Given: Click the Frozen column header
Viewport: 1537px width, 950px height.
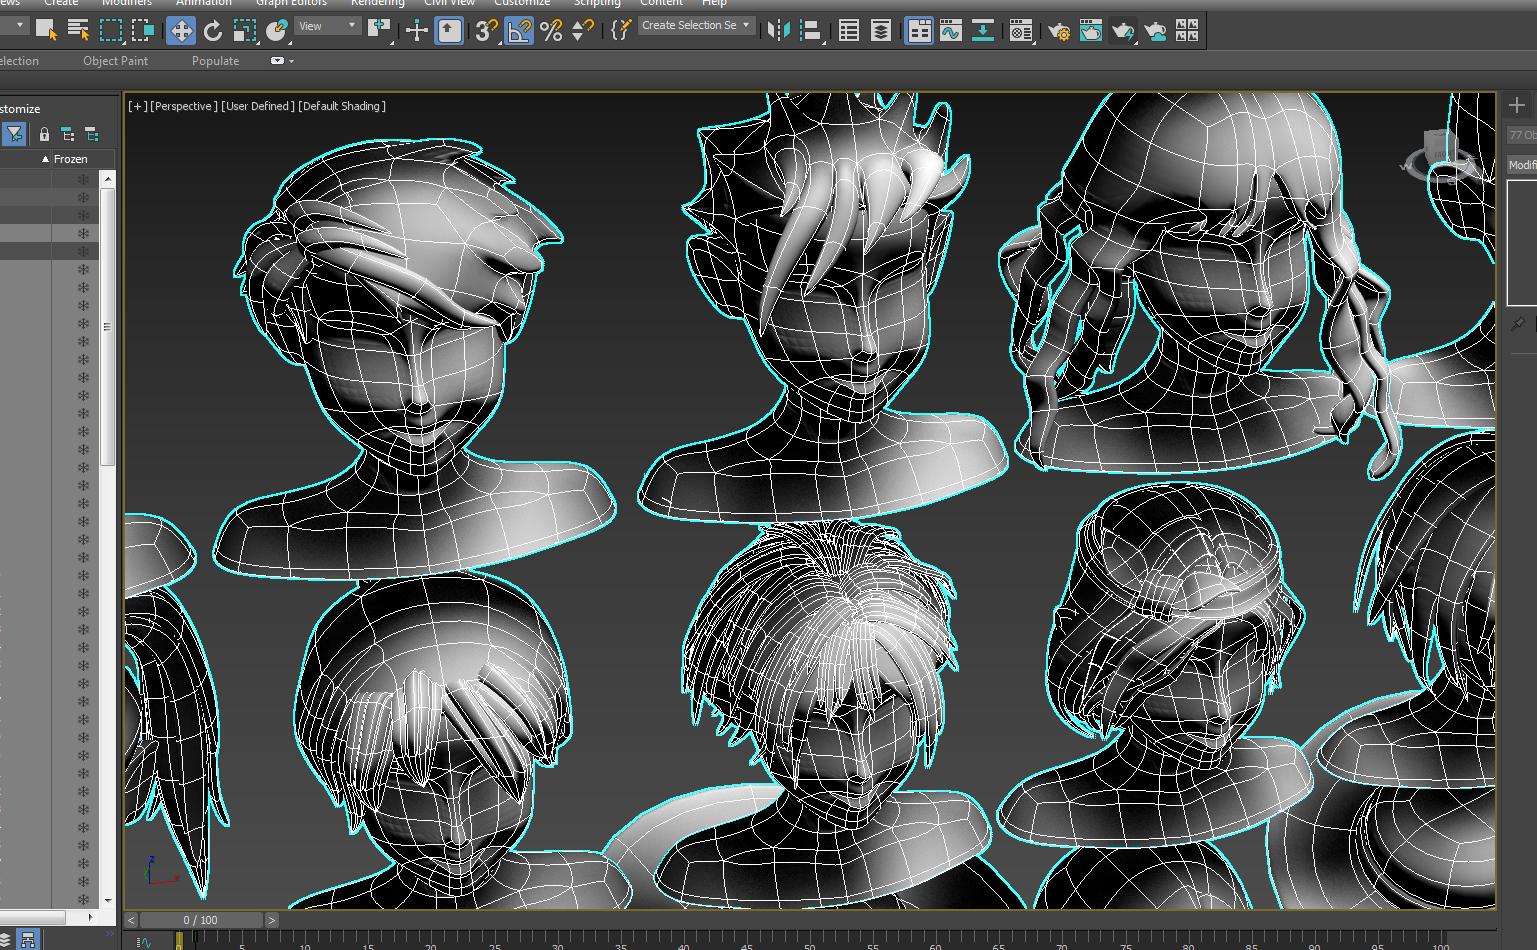Looking at the screenshot, I should 70,159.
